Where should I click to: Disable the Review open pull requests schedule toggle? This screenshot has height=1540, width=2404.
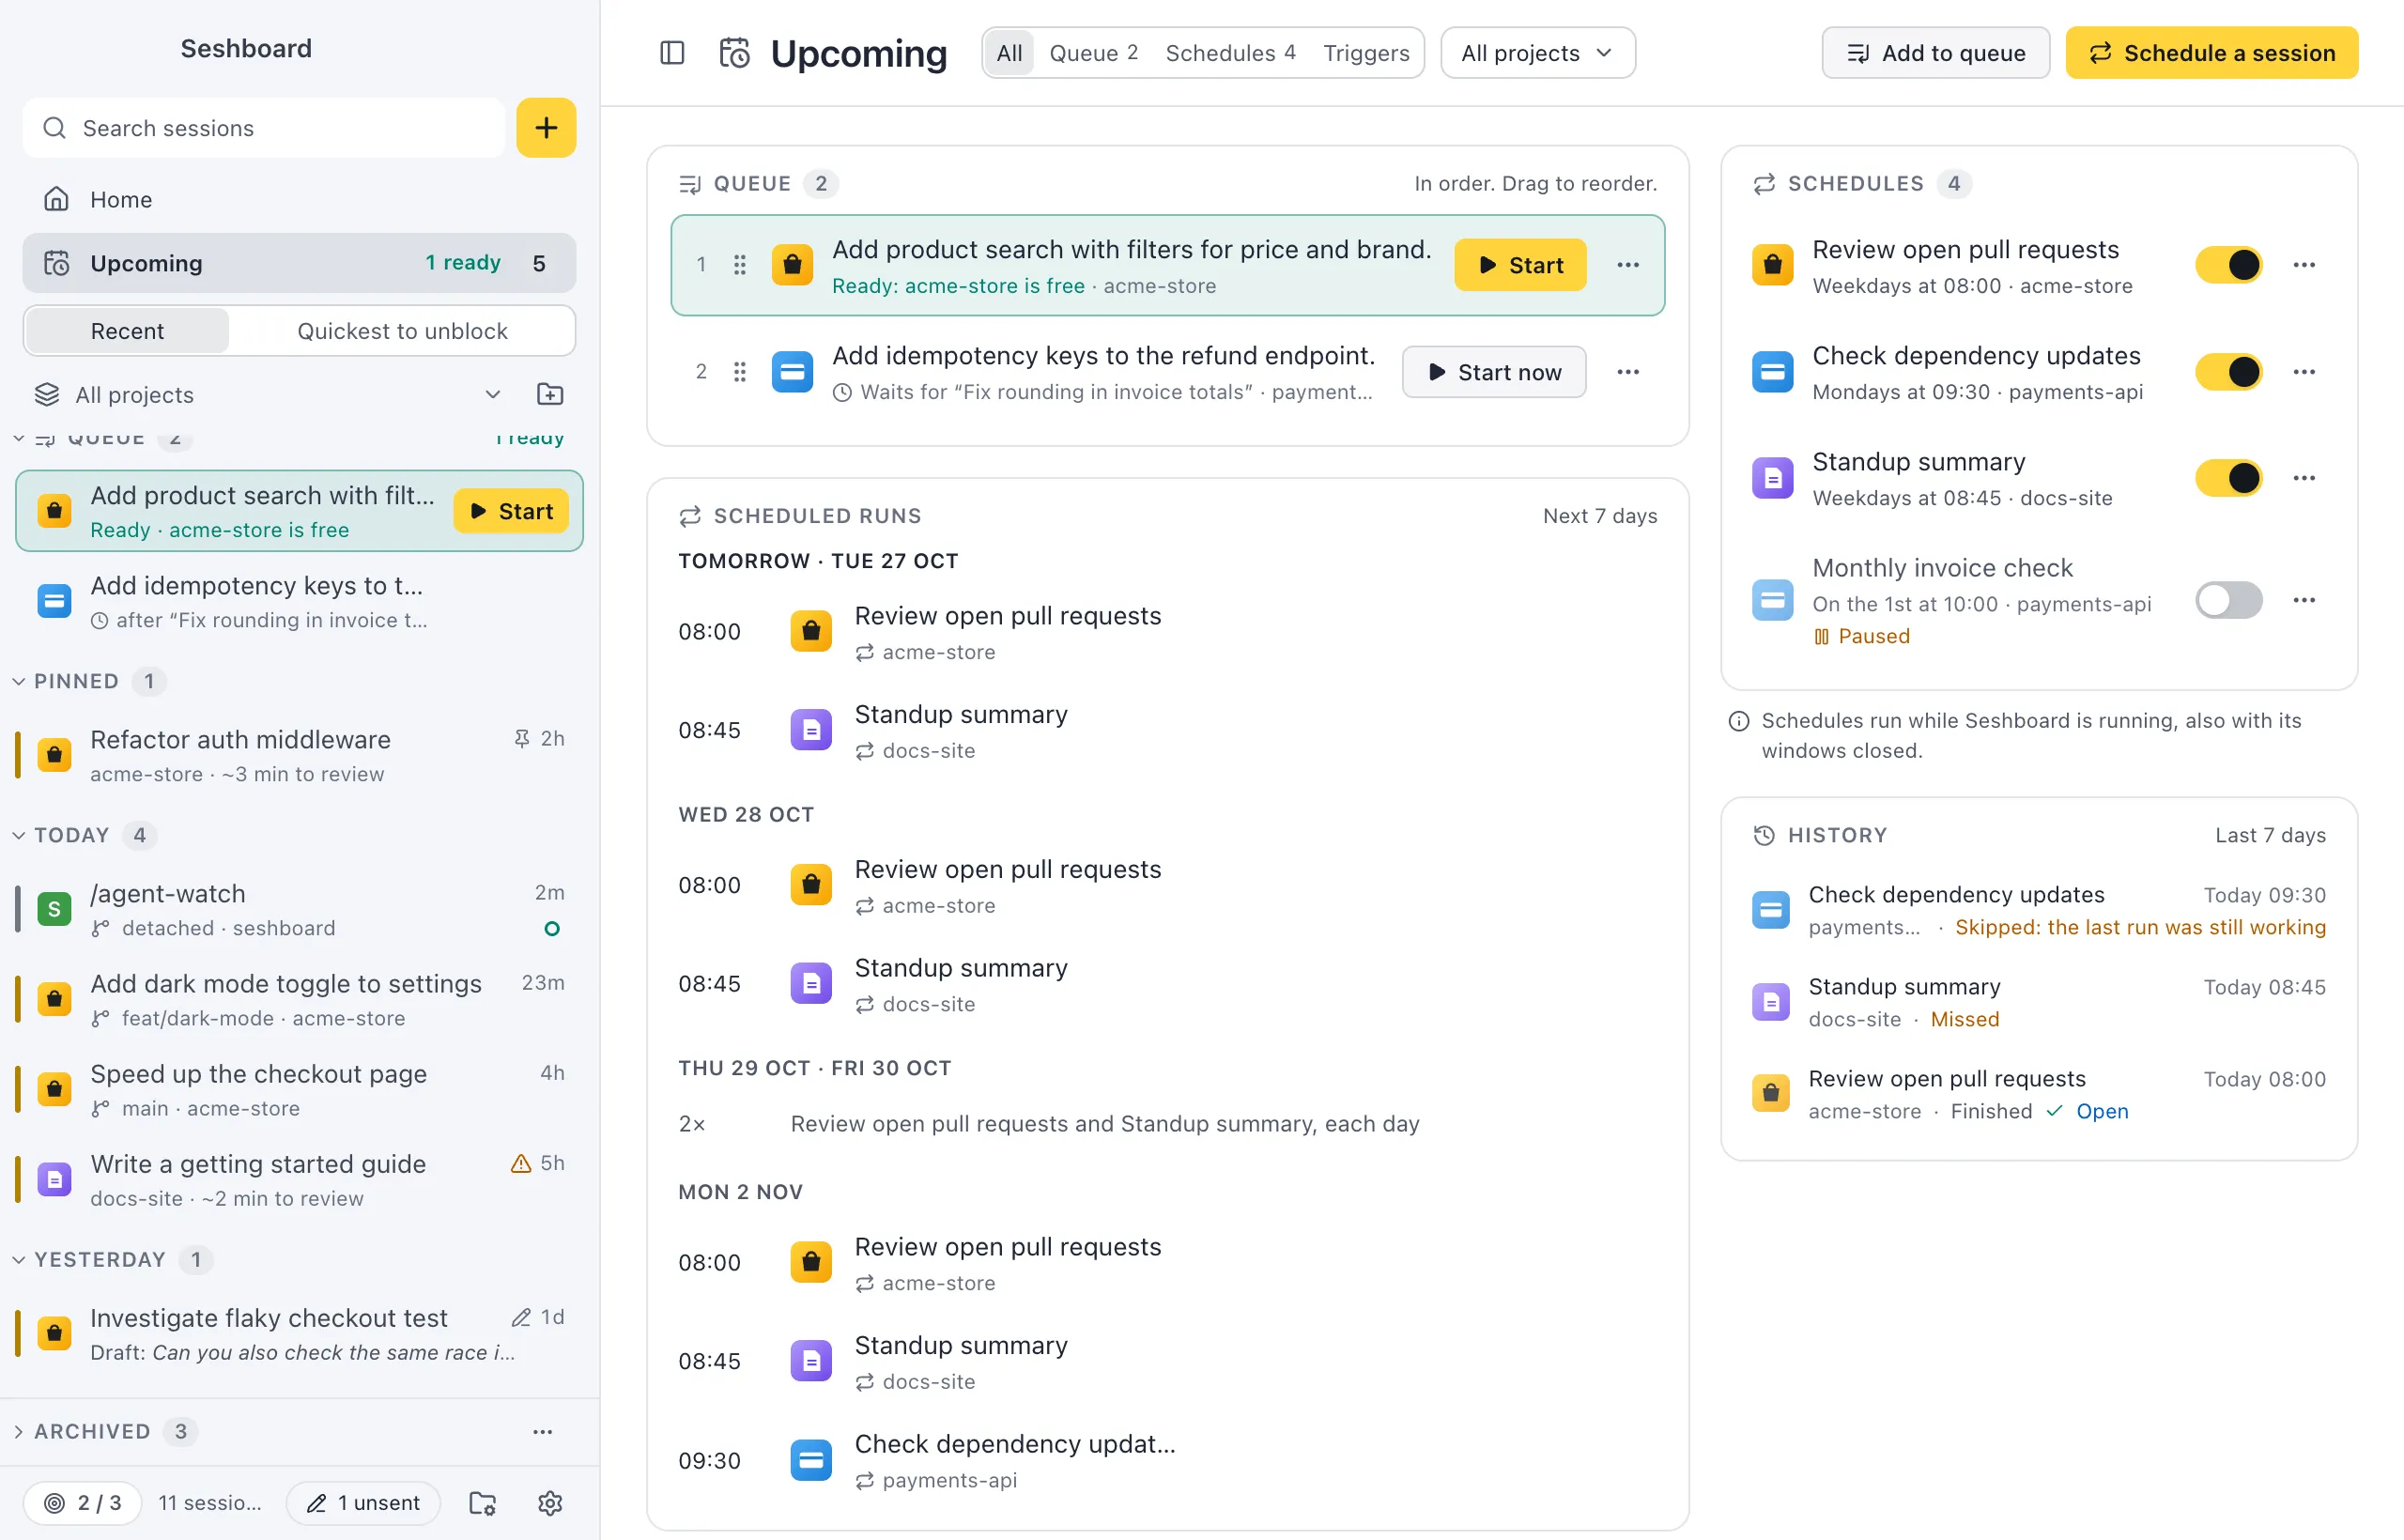[2229, 265]
